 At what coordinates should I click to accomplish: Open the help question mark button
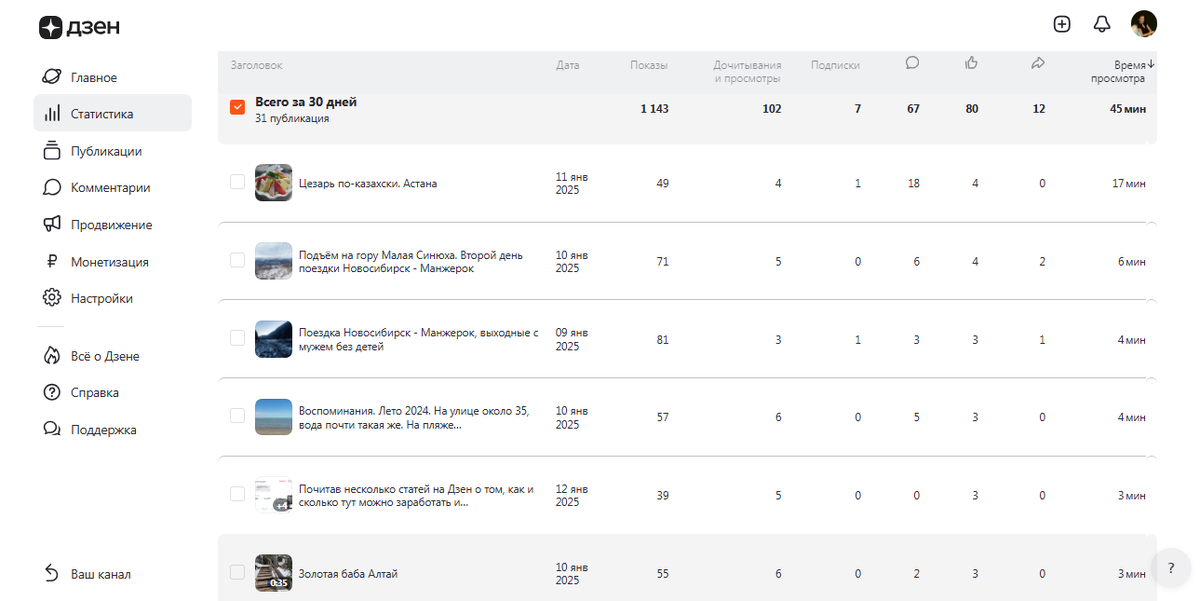(1171, 568)
